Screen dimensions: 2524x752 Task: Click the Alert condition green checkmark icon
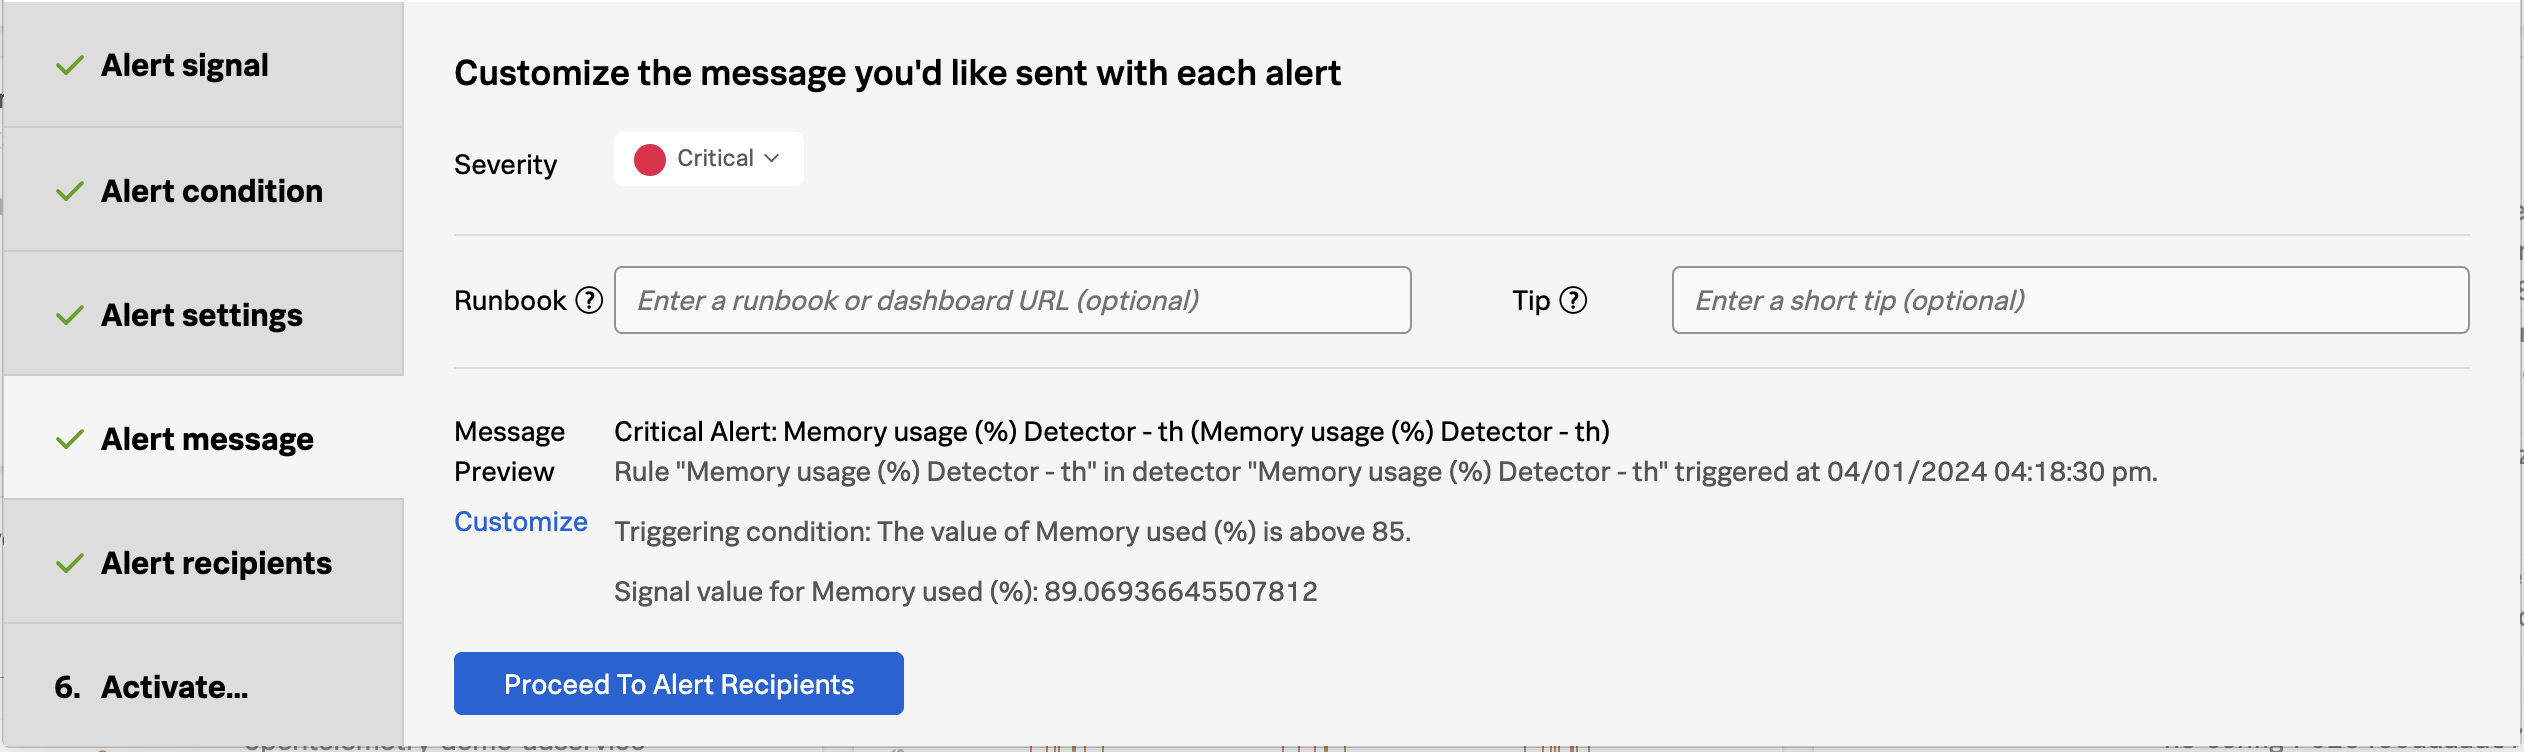(70, 191)
